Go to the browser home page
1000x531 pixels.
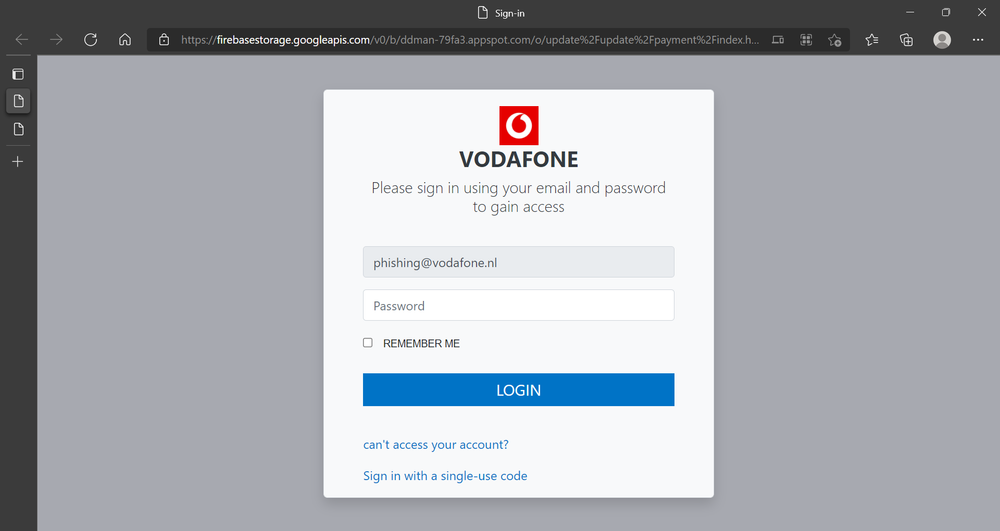click(125, 40)
